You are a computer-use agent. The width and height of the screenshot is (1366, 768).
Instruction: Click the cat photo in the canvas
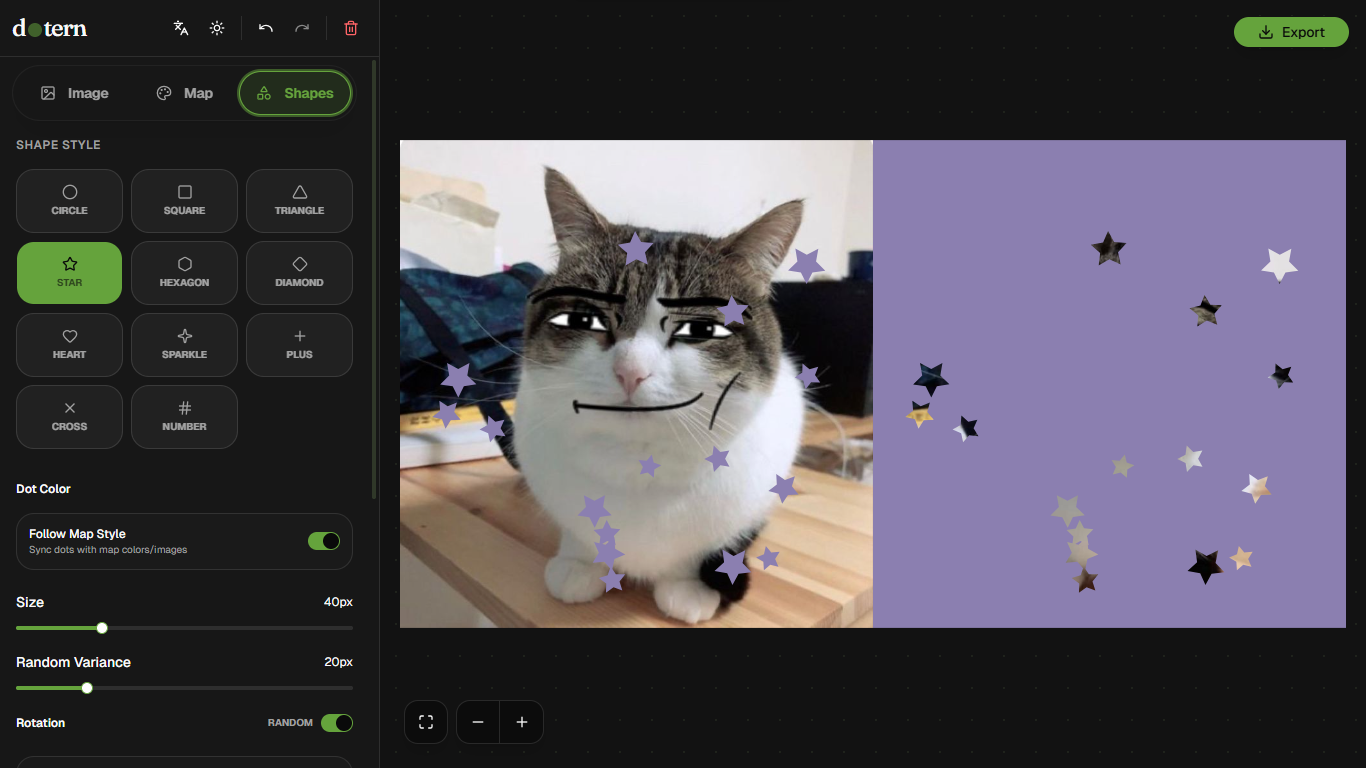coord(636,384)
